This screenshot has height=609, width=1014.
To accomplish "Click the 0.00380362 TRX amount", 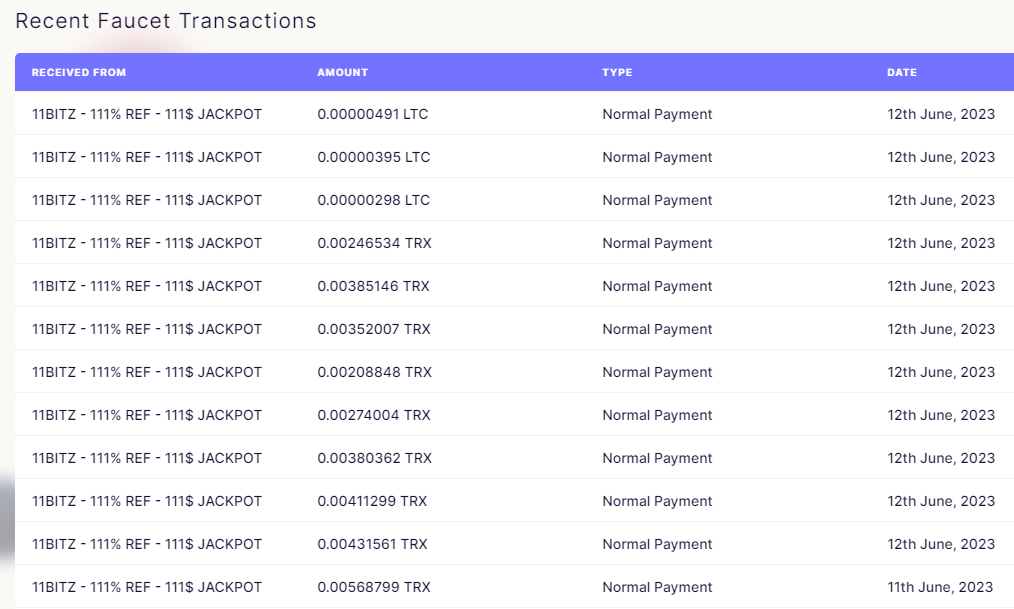I will click(x=374, y=458).
